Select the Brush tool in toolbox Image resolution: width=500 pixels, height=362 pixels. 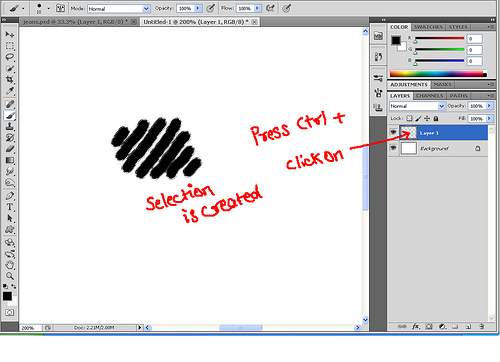pos(10,115)
